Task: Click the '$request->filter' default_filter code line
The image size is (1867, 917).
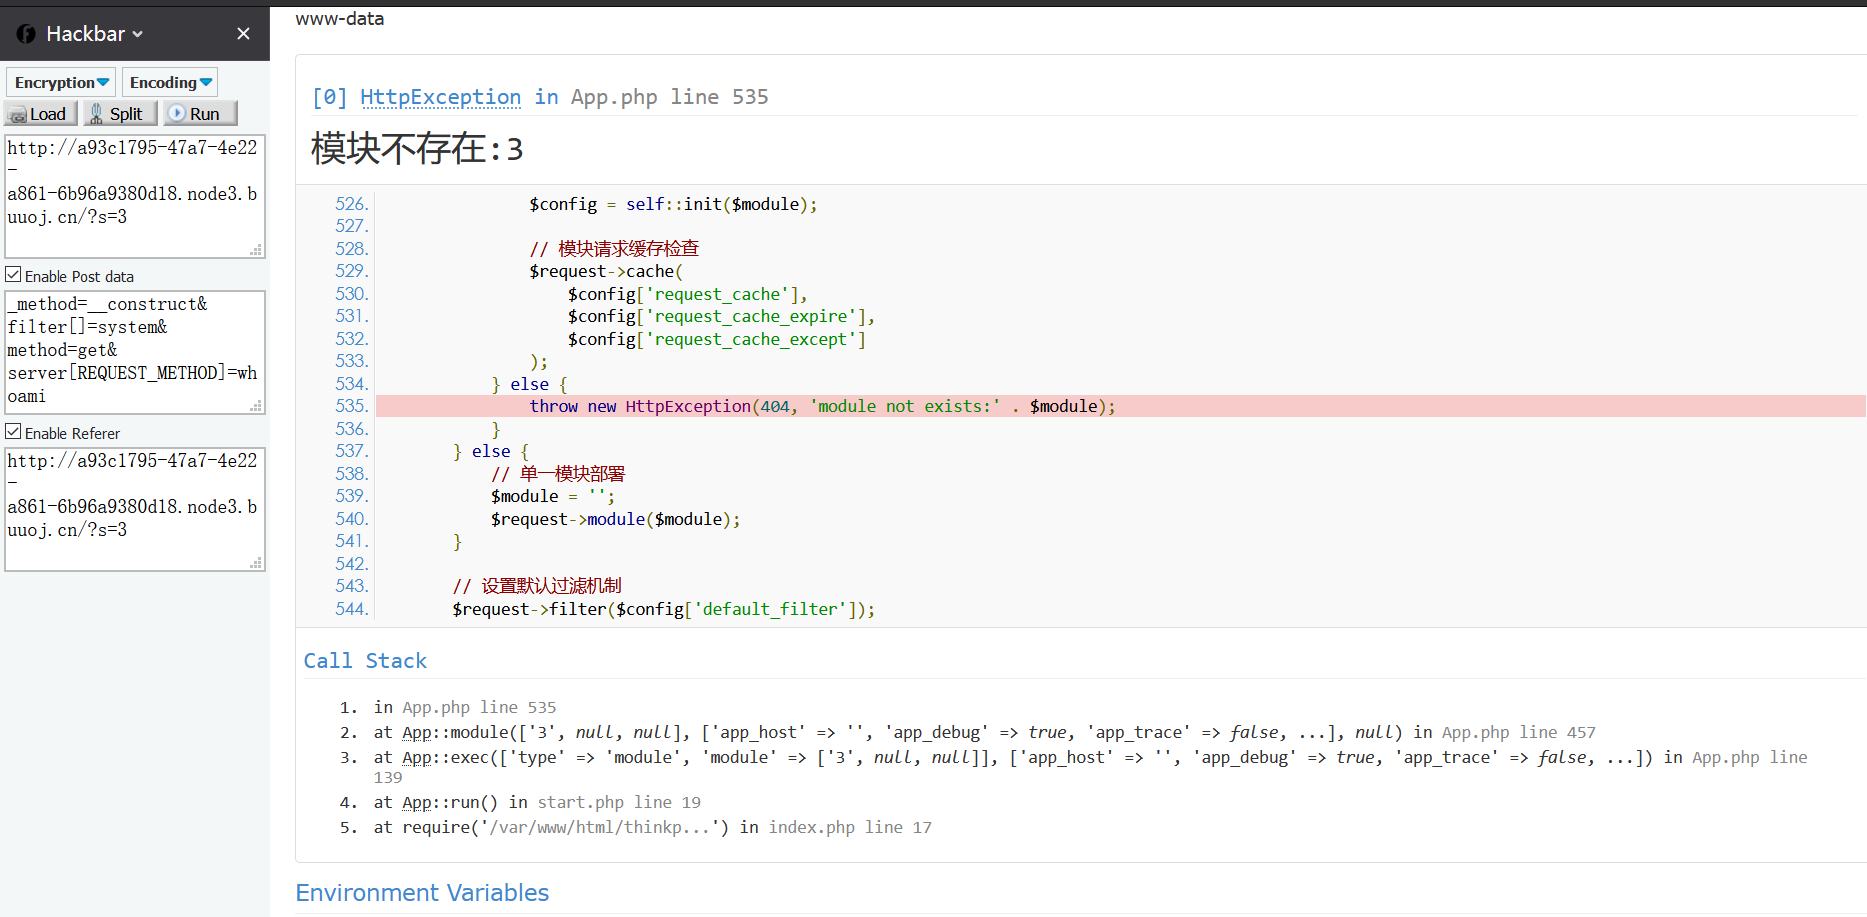Action: point(664,609)
